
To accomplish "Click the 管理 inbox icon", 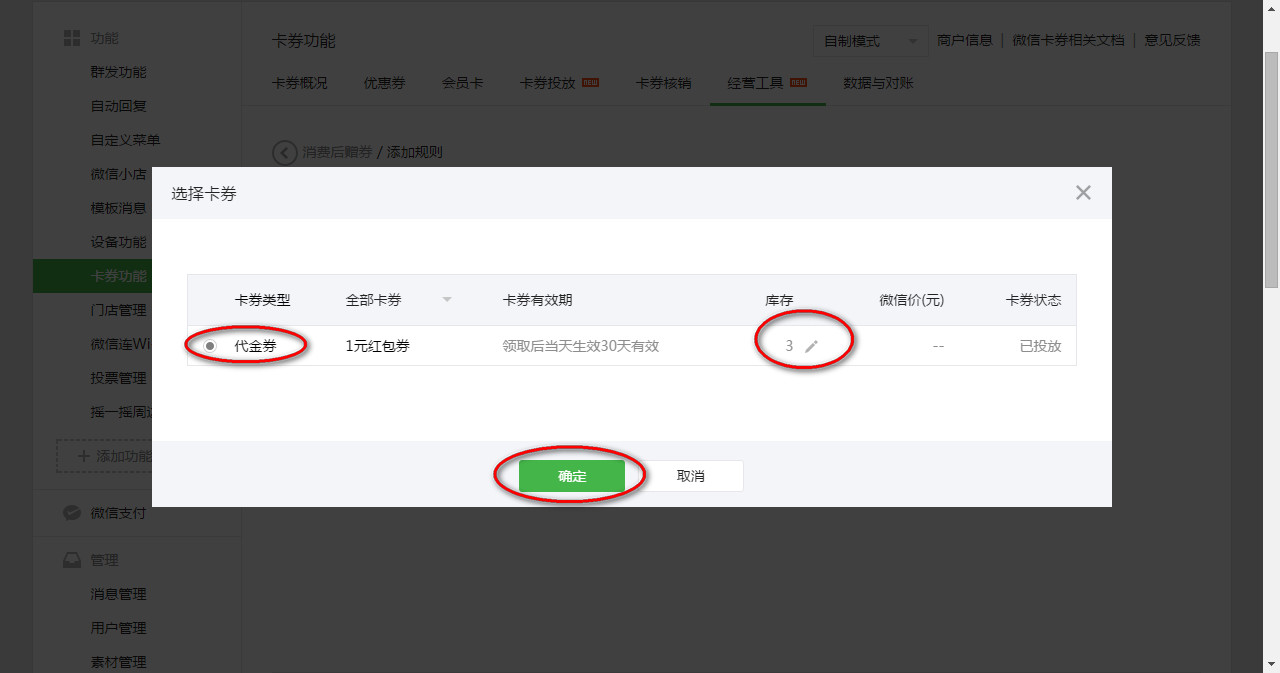I will point(72,560).
